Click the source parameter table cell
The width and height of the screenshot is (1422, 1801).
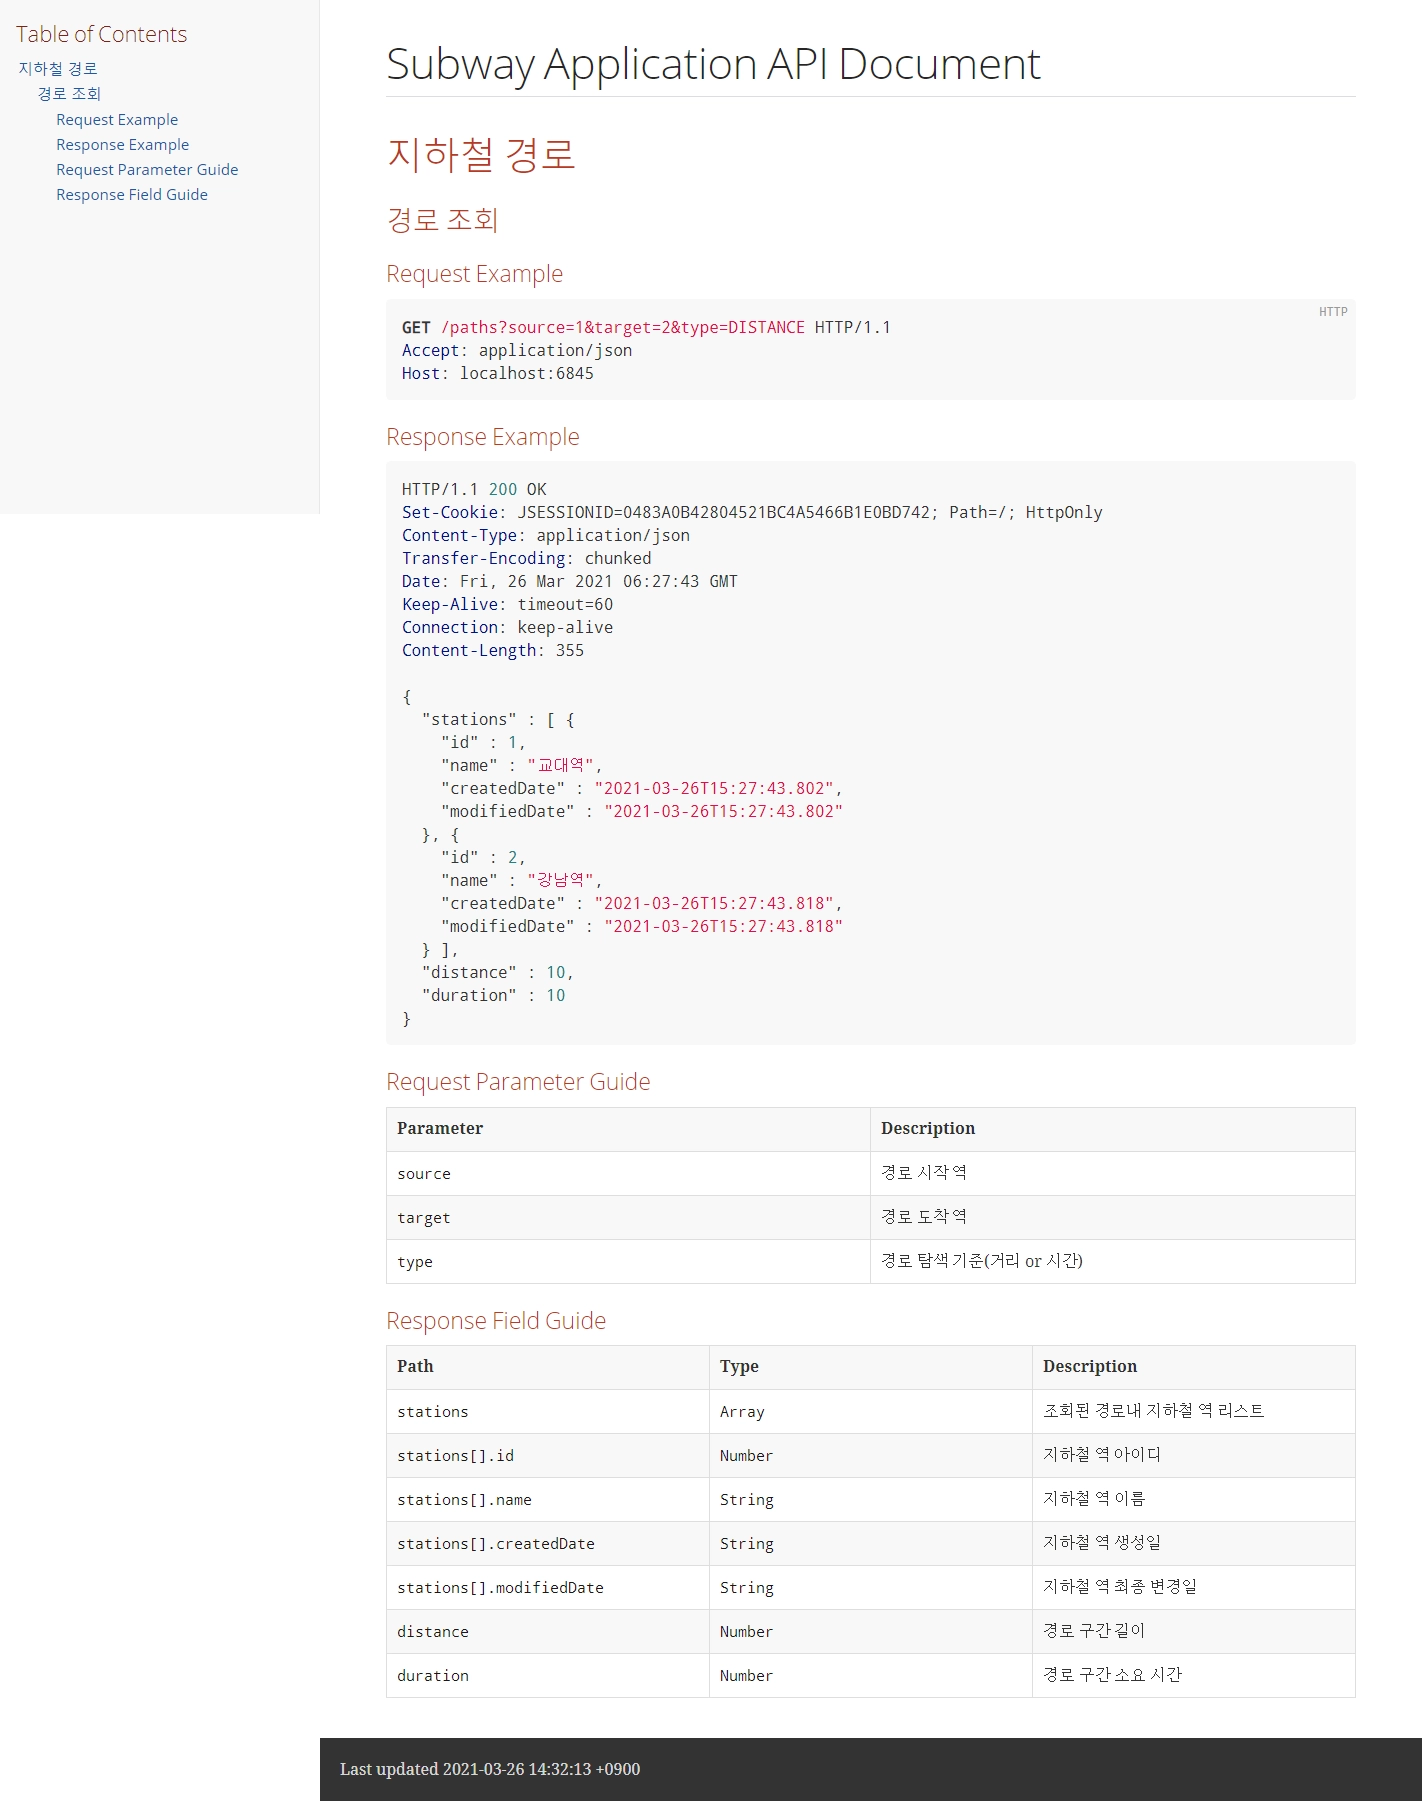pos(424,1174)
